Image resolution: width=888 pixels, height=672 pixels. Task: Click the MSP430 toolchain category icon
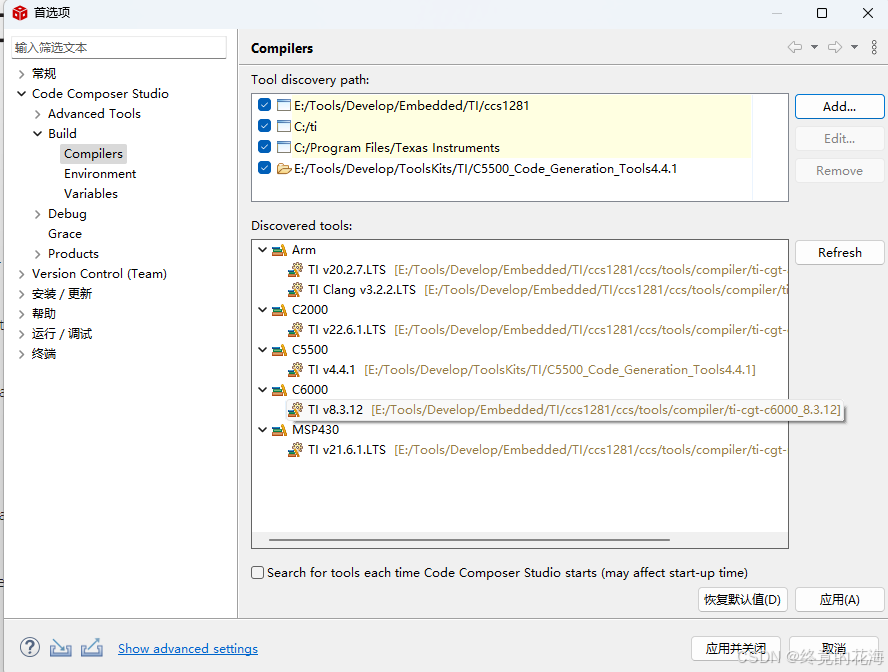(x=279, y=430)
